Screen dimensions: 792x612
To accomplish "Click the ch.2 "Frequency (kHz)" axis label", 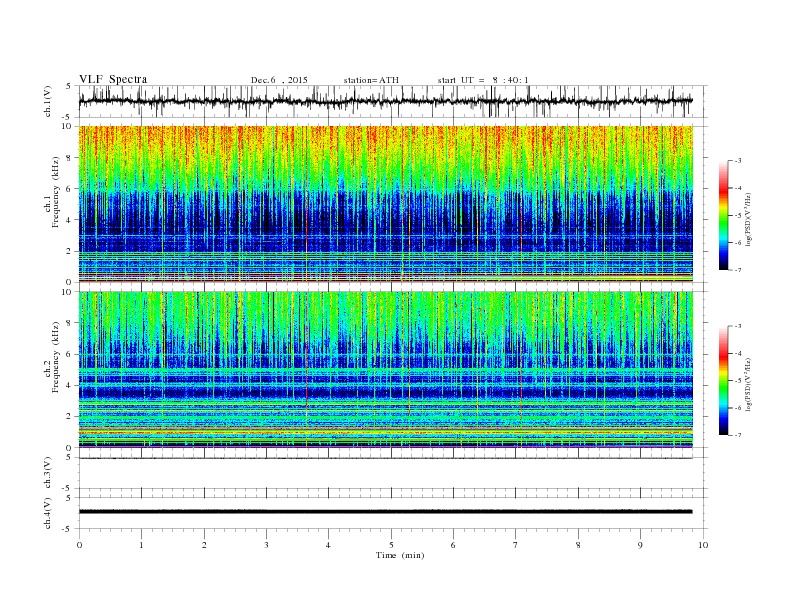I will [x=56, y=356].
